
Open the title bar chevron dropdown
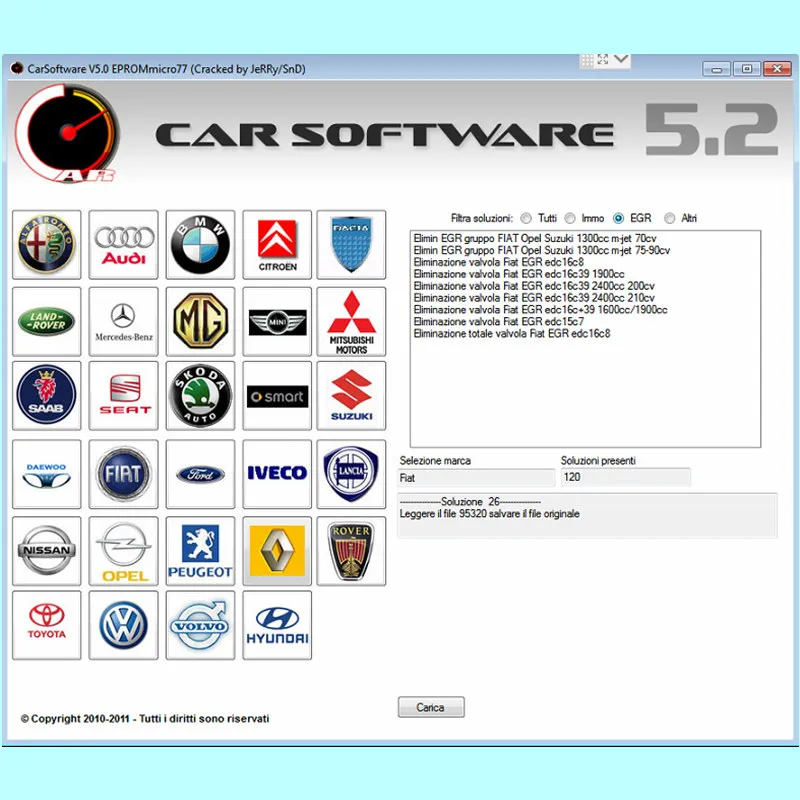(x=621, y=59)
